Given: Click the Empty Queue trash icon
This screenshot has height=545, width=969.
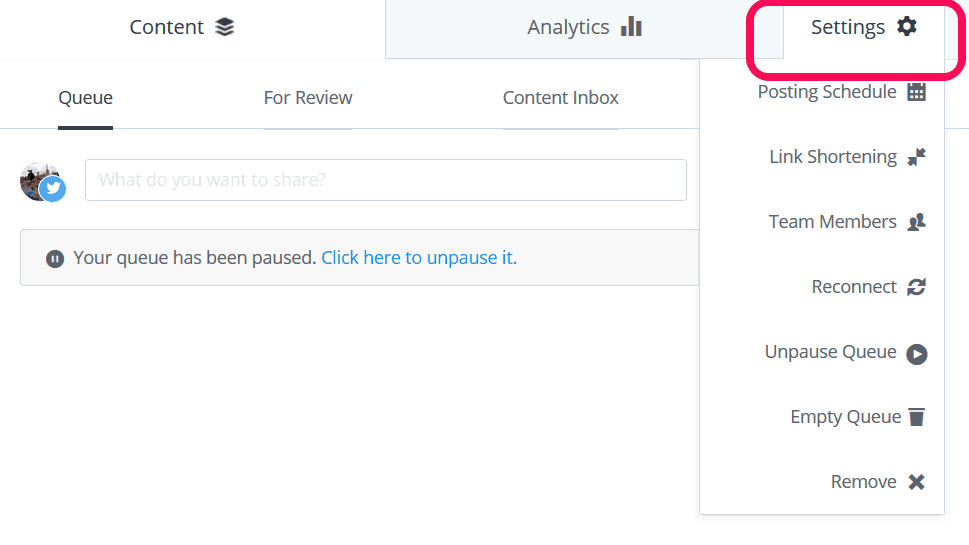Looking at the screenshot, I should coord(916,417).
